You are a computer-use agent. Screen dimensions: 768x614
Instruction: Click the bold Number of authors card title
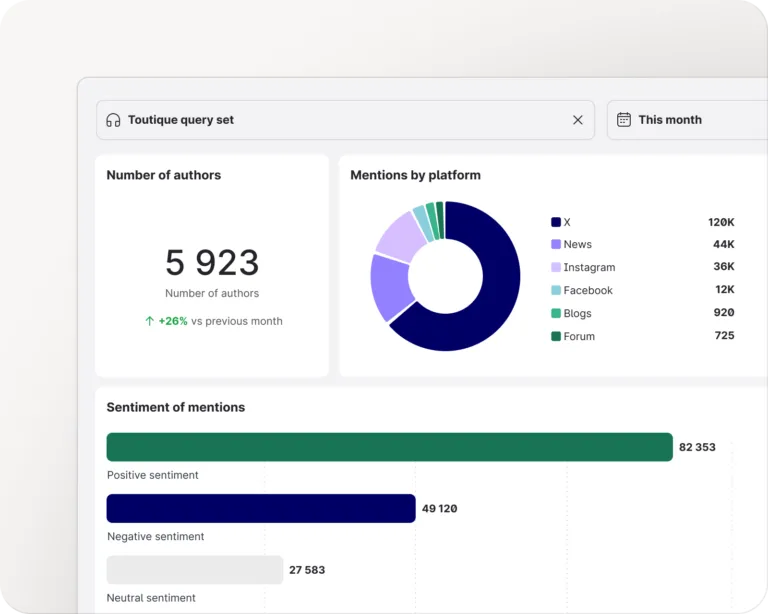click(164, 175)
